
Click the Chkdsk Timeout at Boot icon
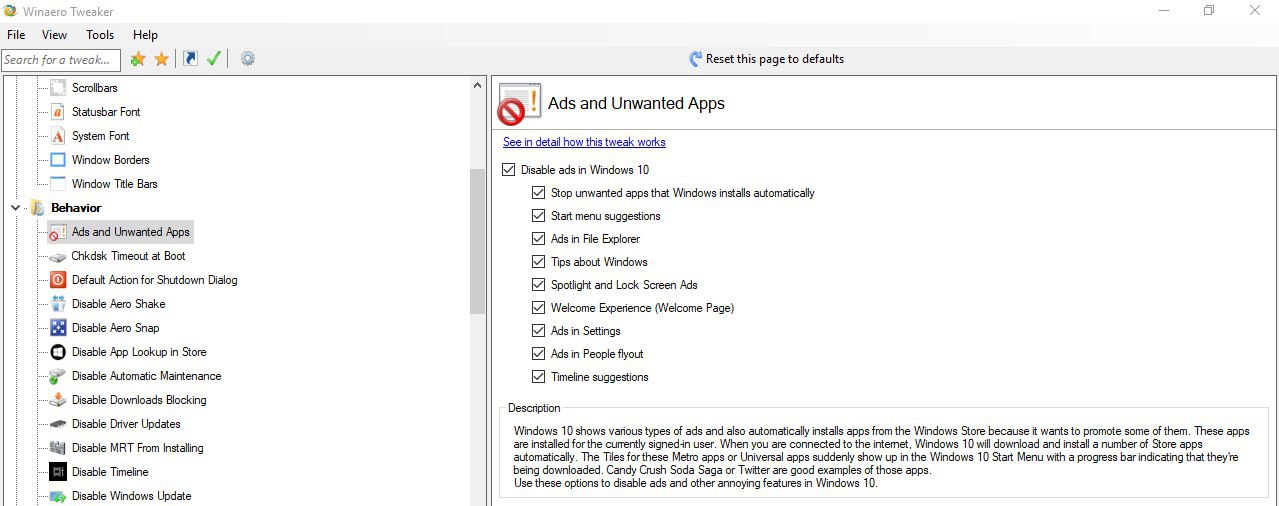57,256
